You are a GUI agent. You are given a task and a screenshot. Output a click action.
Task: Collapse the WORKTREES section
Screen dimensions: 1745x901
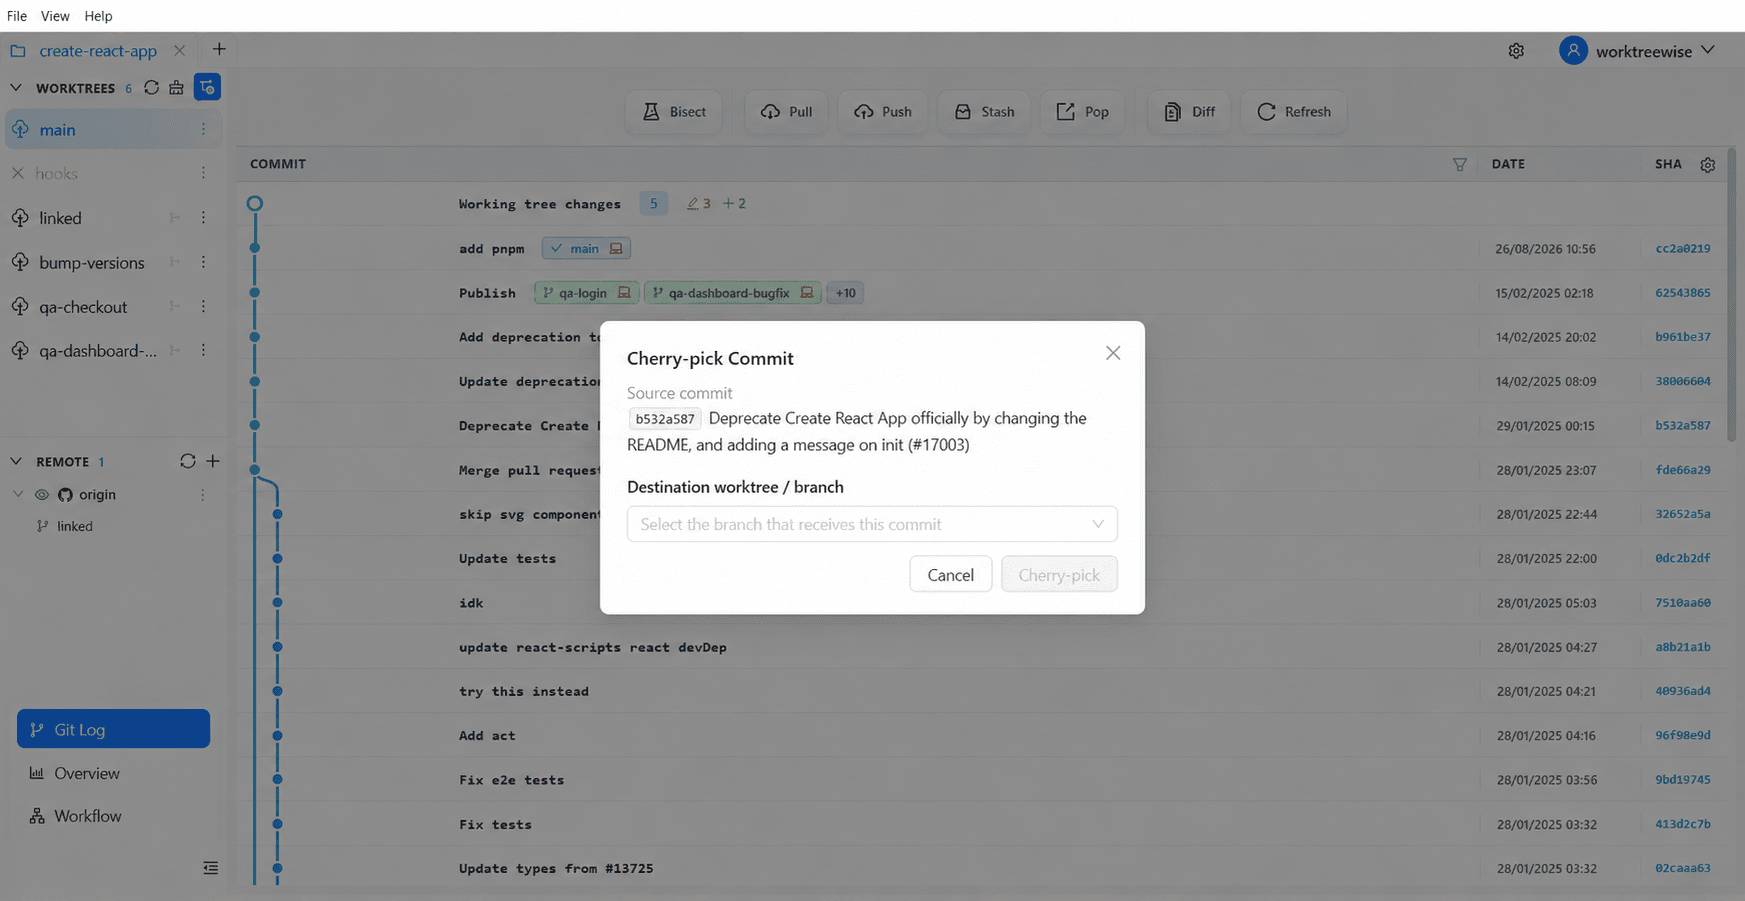(x=16, y=88)
